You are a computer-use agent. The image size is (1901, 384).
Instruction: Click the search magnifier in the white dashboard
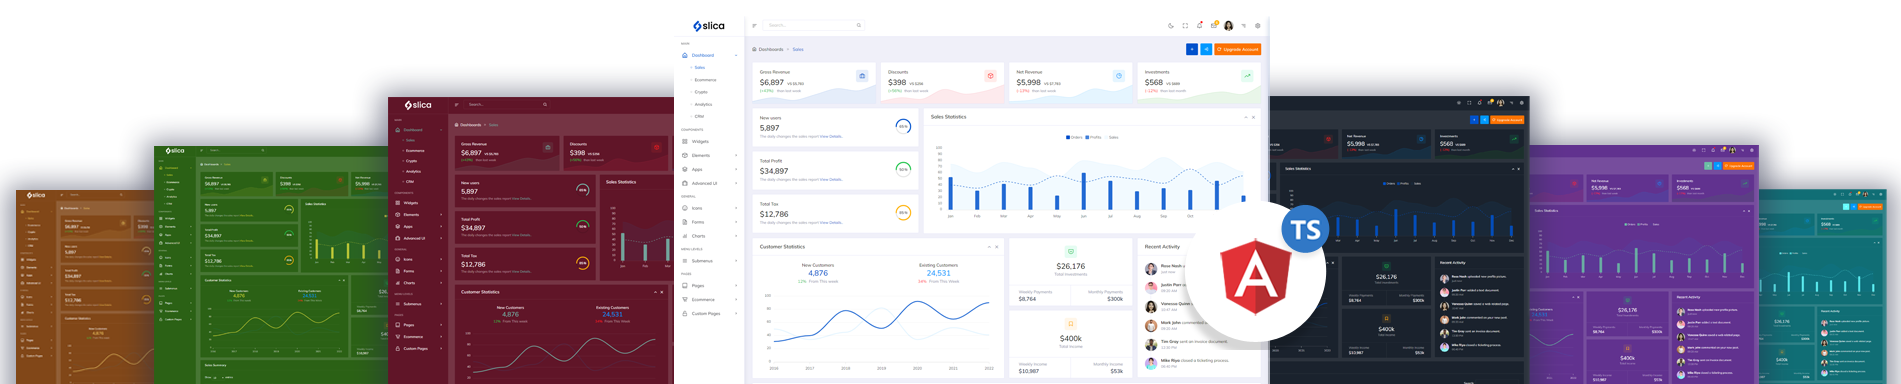(x=858, y=25)
